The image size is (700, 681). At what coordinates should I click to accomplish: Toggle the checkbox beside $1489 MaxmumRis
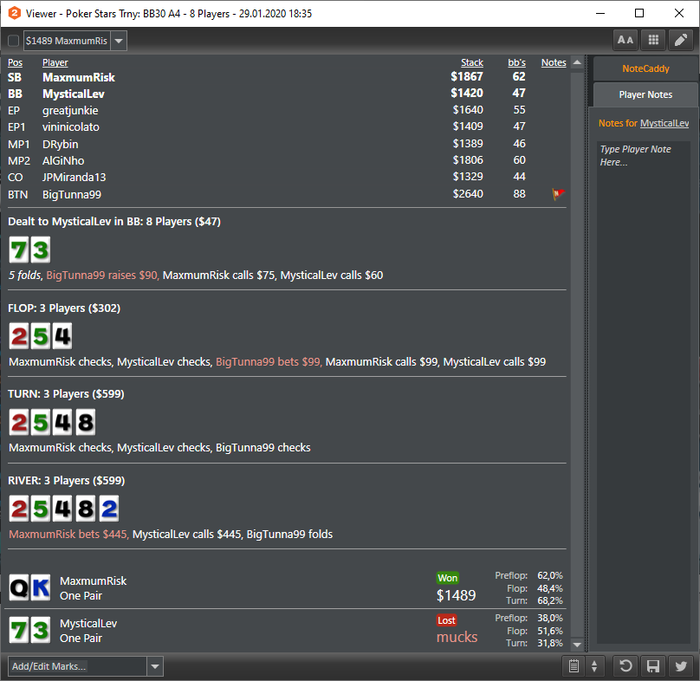click(13, 41)
